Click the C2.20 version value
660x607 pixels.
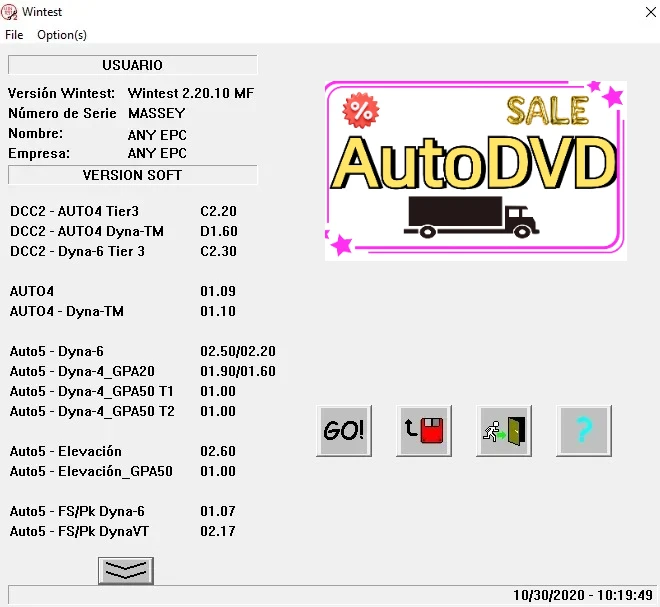pyautogui.click(x=218, y=211)
